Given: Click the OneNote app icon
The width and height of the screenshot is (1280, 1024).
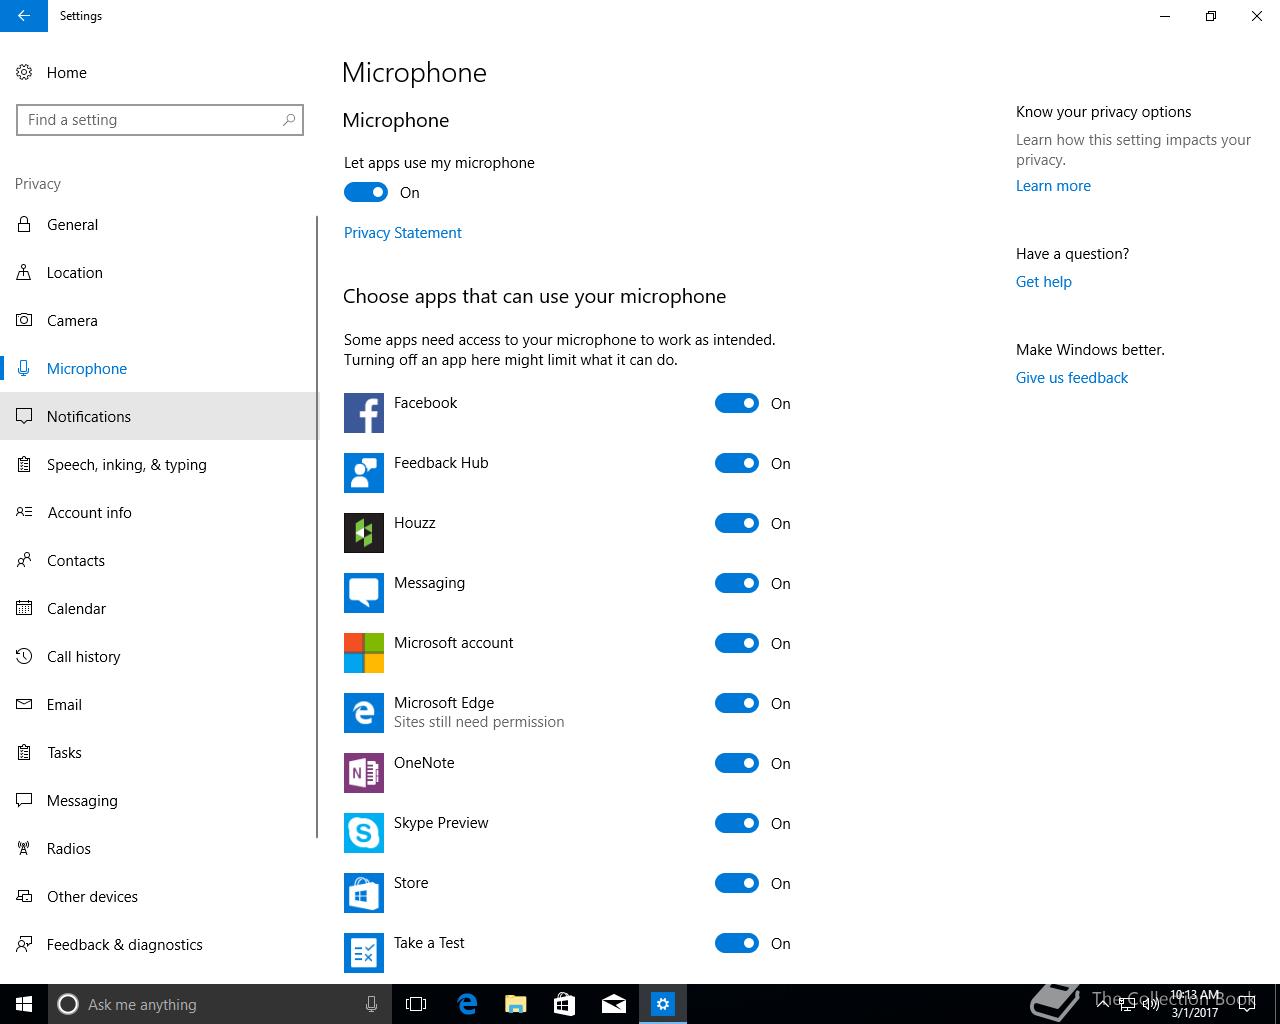Looking at the screenshot, I should (364, 773).
